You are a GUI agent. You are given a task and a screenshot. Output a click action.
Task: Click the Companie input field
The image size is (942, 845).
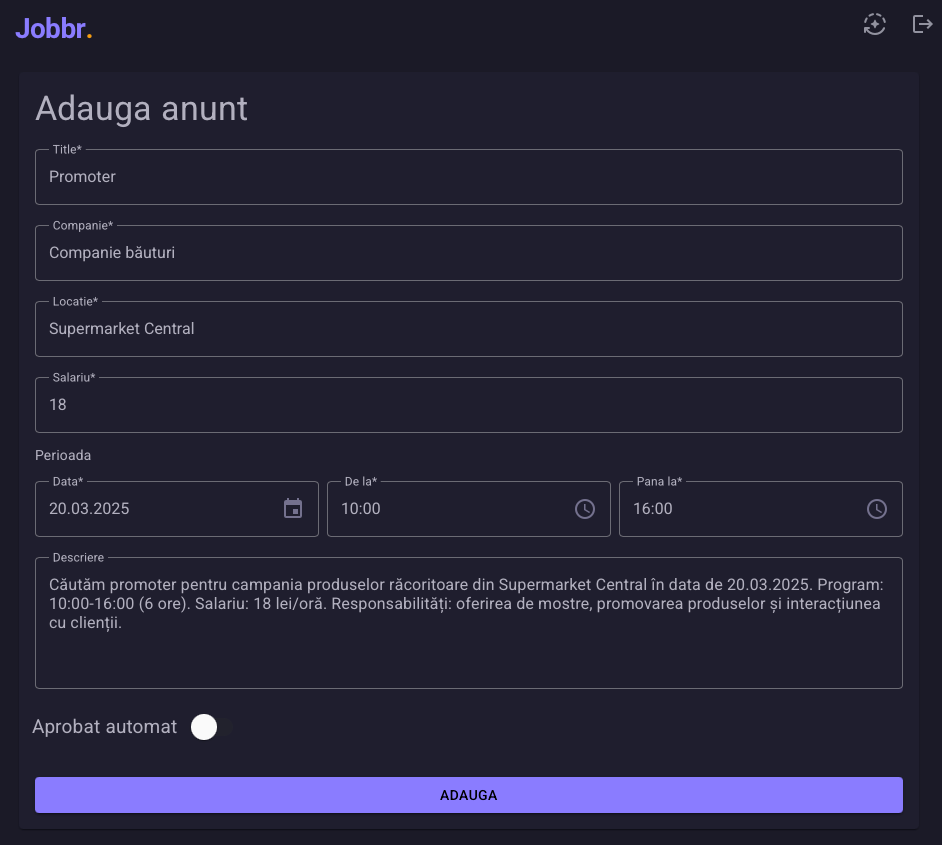(468, 253)
